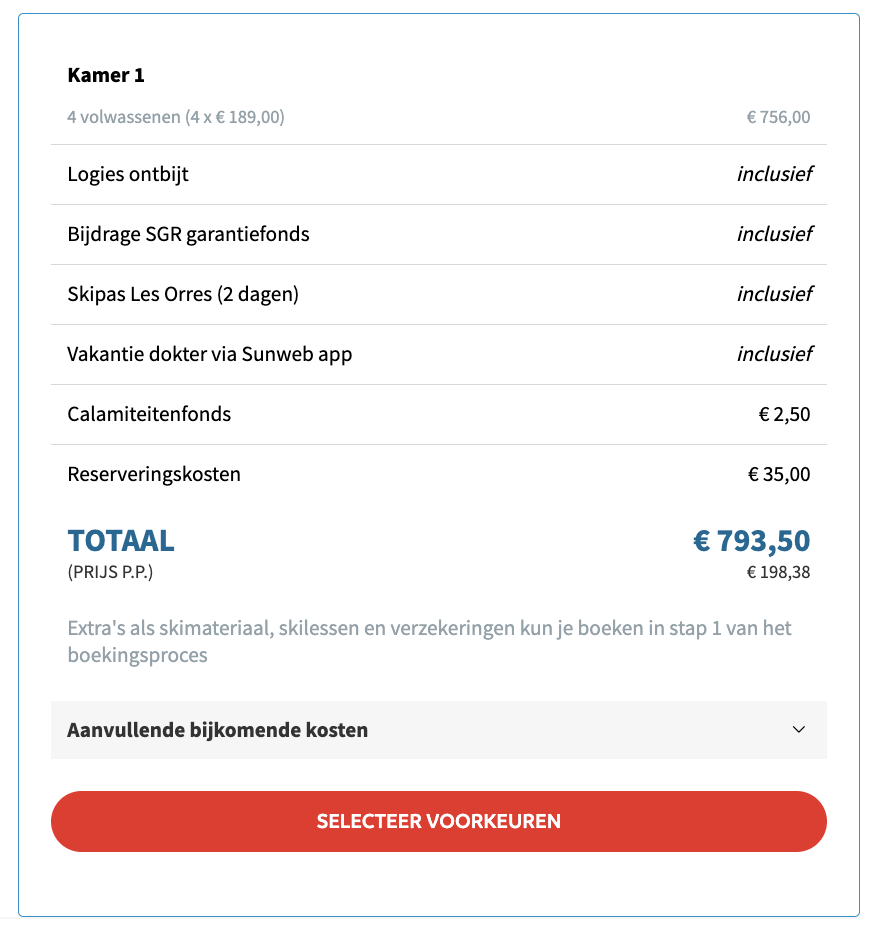The height and width of the screenshot is (942, 880).
Task: Click the € 198,38 price per person
Action: point(778,572)
